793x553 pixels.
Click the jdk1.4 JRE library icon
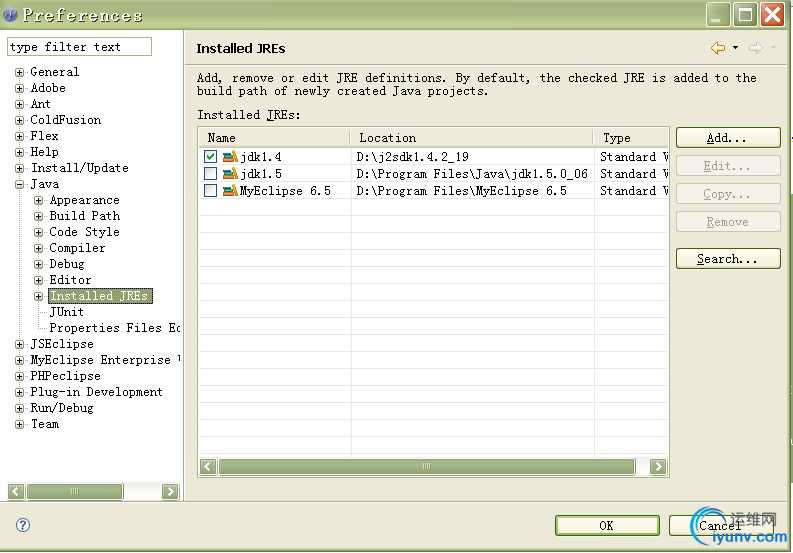pyautogui.click(x=230, y=157)
